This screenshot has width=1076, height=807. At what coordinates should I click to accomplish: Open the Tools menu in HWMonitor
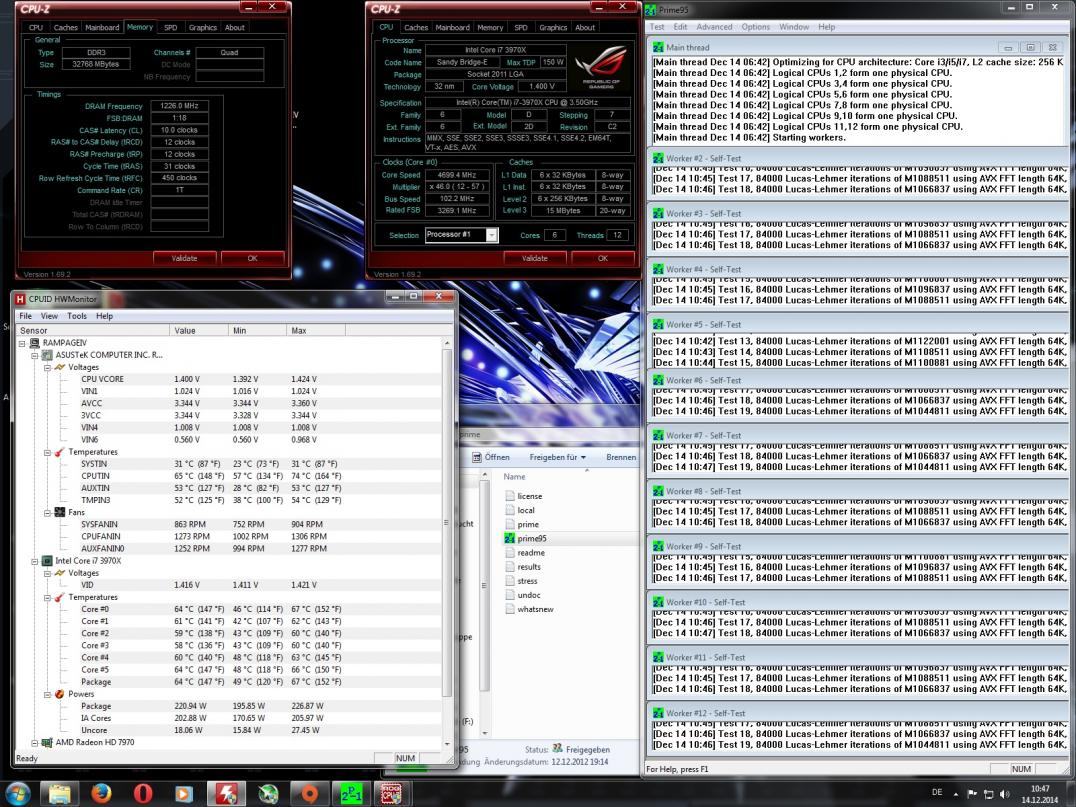click(77, 316)
